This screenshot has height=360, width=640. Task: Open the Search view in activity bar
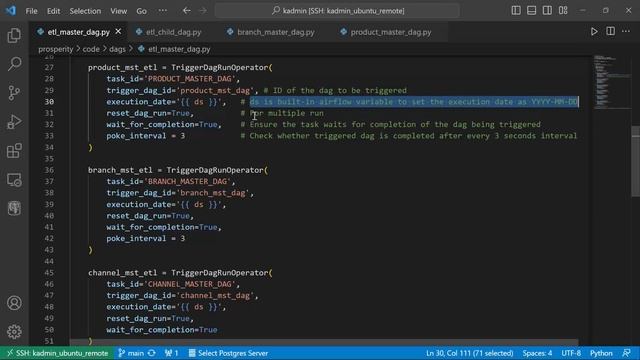[x=14, y=64]
